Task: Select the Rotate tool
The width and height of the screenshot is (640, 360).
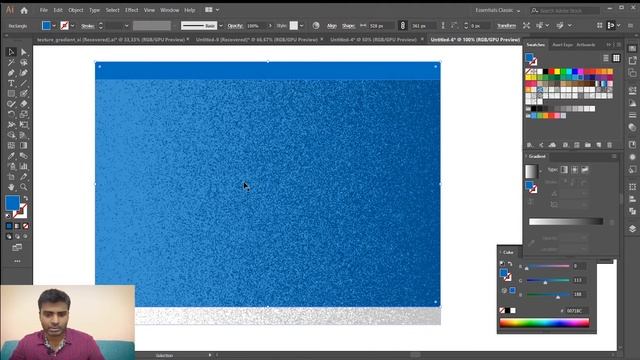Action: 11,114
